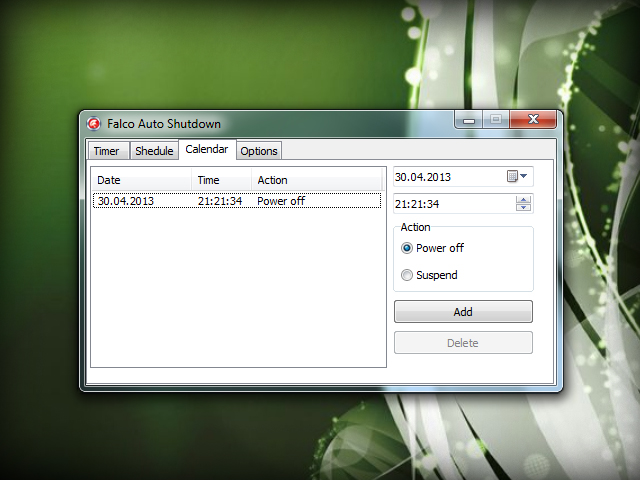Select the Calendar tab

[x=207, y=150]
